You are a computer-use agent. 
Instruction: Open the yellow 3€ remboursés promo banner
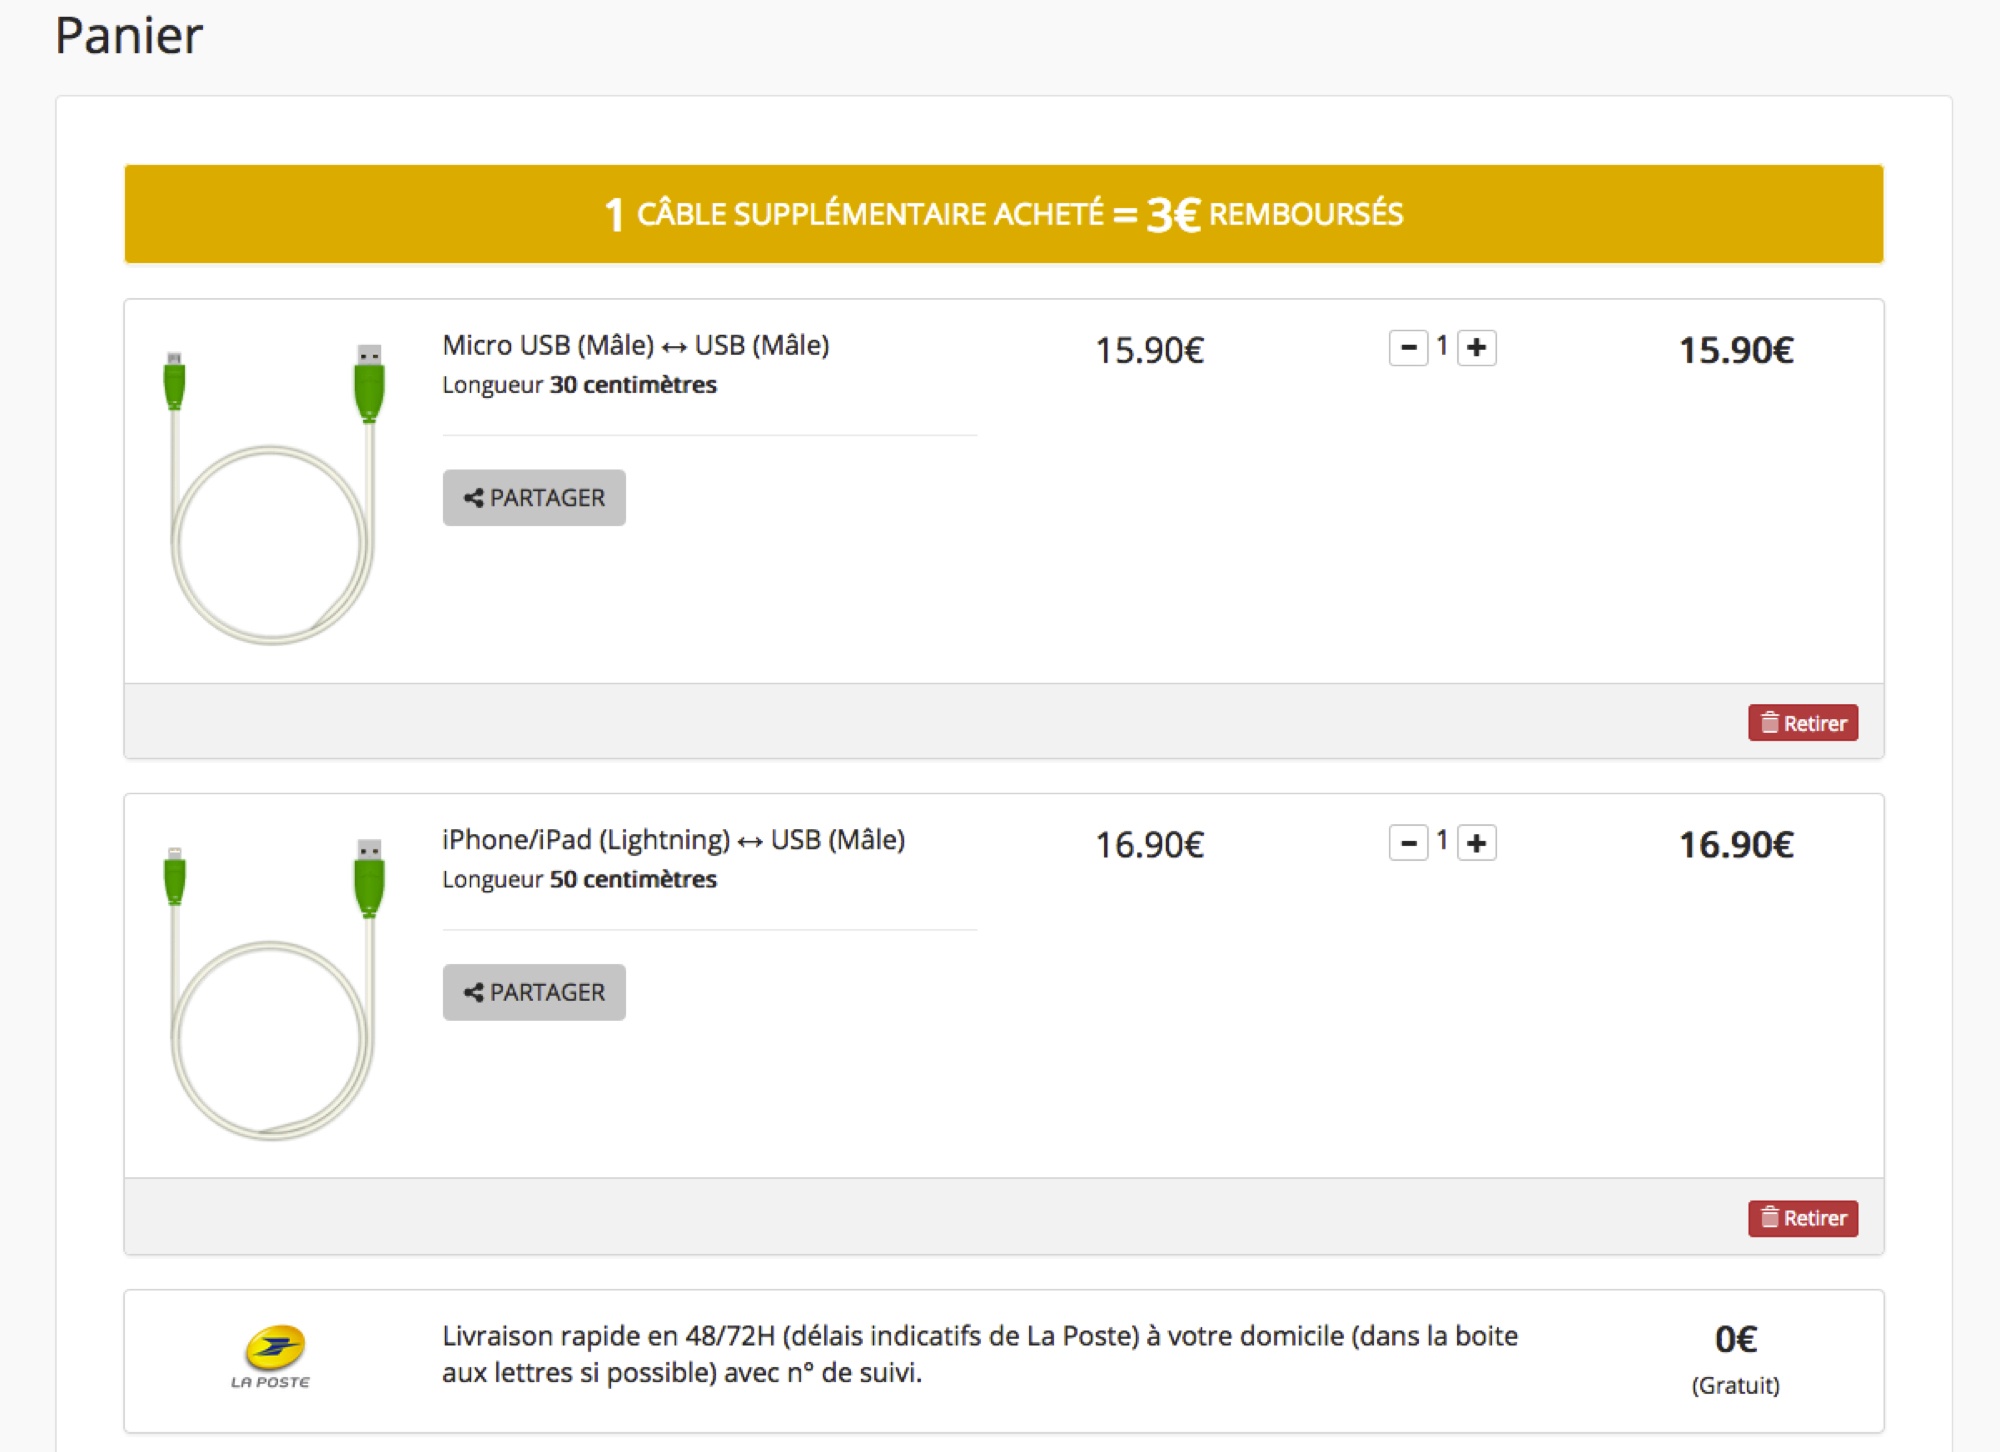(x=1003, y=214)
